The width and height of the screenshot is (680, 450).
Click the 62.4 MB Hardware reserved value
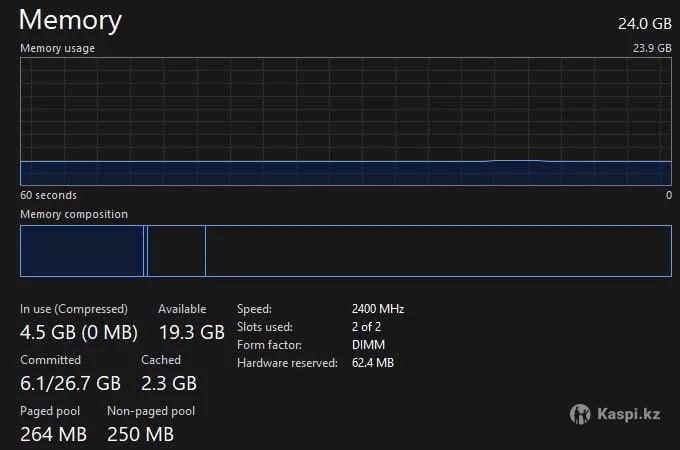coord(373,363)
